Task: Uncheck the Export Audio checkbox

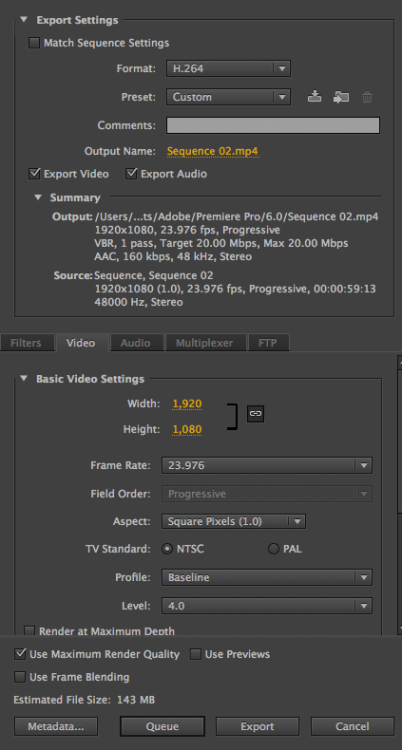Action: coord(131,174)
